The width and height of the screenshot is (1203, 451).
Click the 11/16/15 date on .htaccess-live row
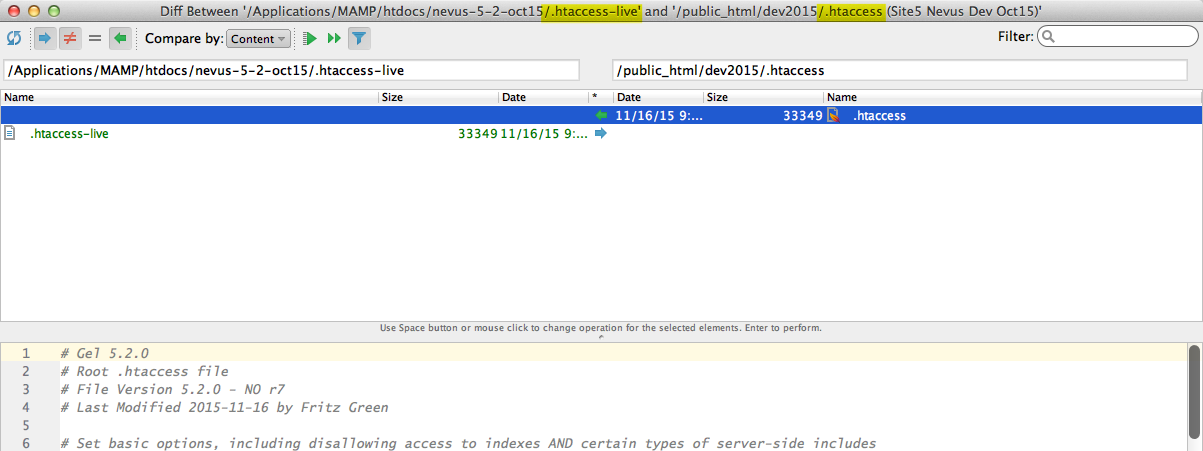pos(545,133)
